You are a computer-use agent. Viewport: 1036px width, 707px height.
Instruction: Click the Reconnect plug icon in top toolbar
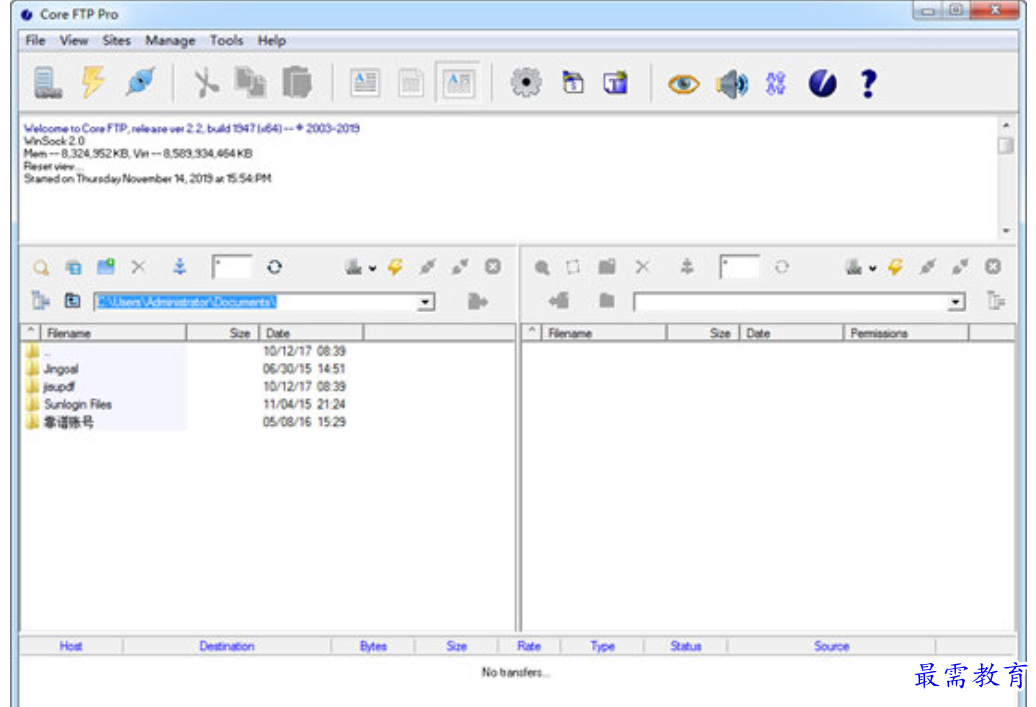140,83
